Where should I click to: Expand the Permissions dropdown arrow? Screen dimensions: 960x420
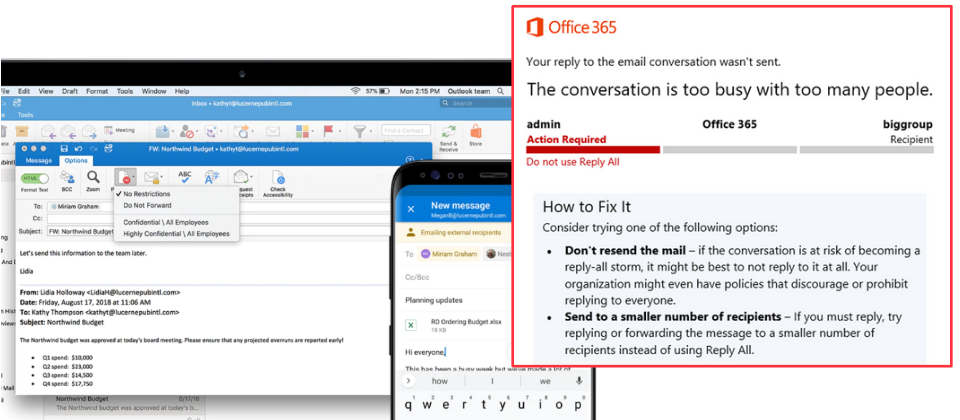point(132,178)
